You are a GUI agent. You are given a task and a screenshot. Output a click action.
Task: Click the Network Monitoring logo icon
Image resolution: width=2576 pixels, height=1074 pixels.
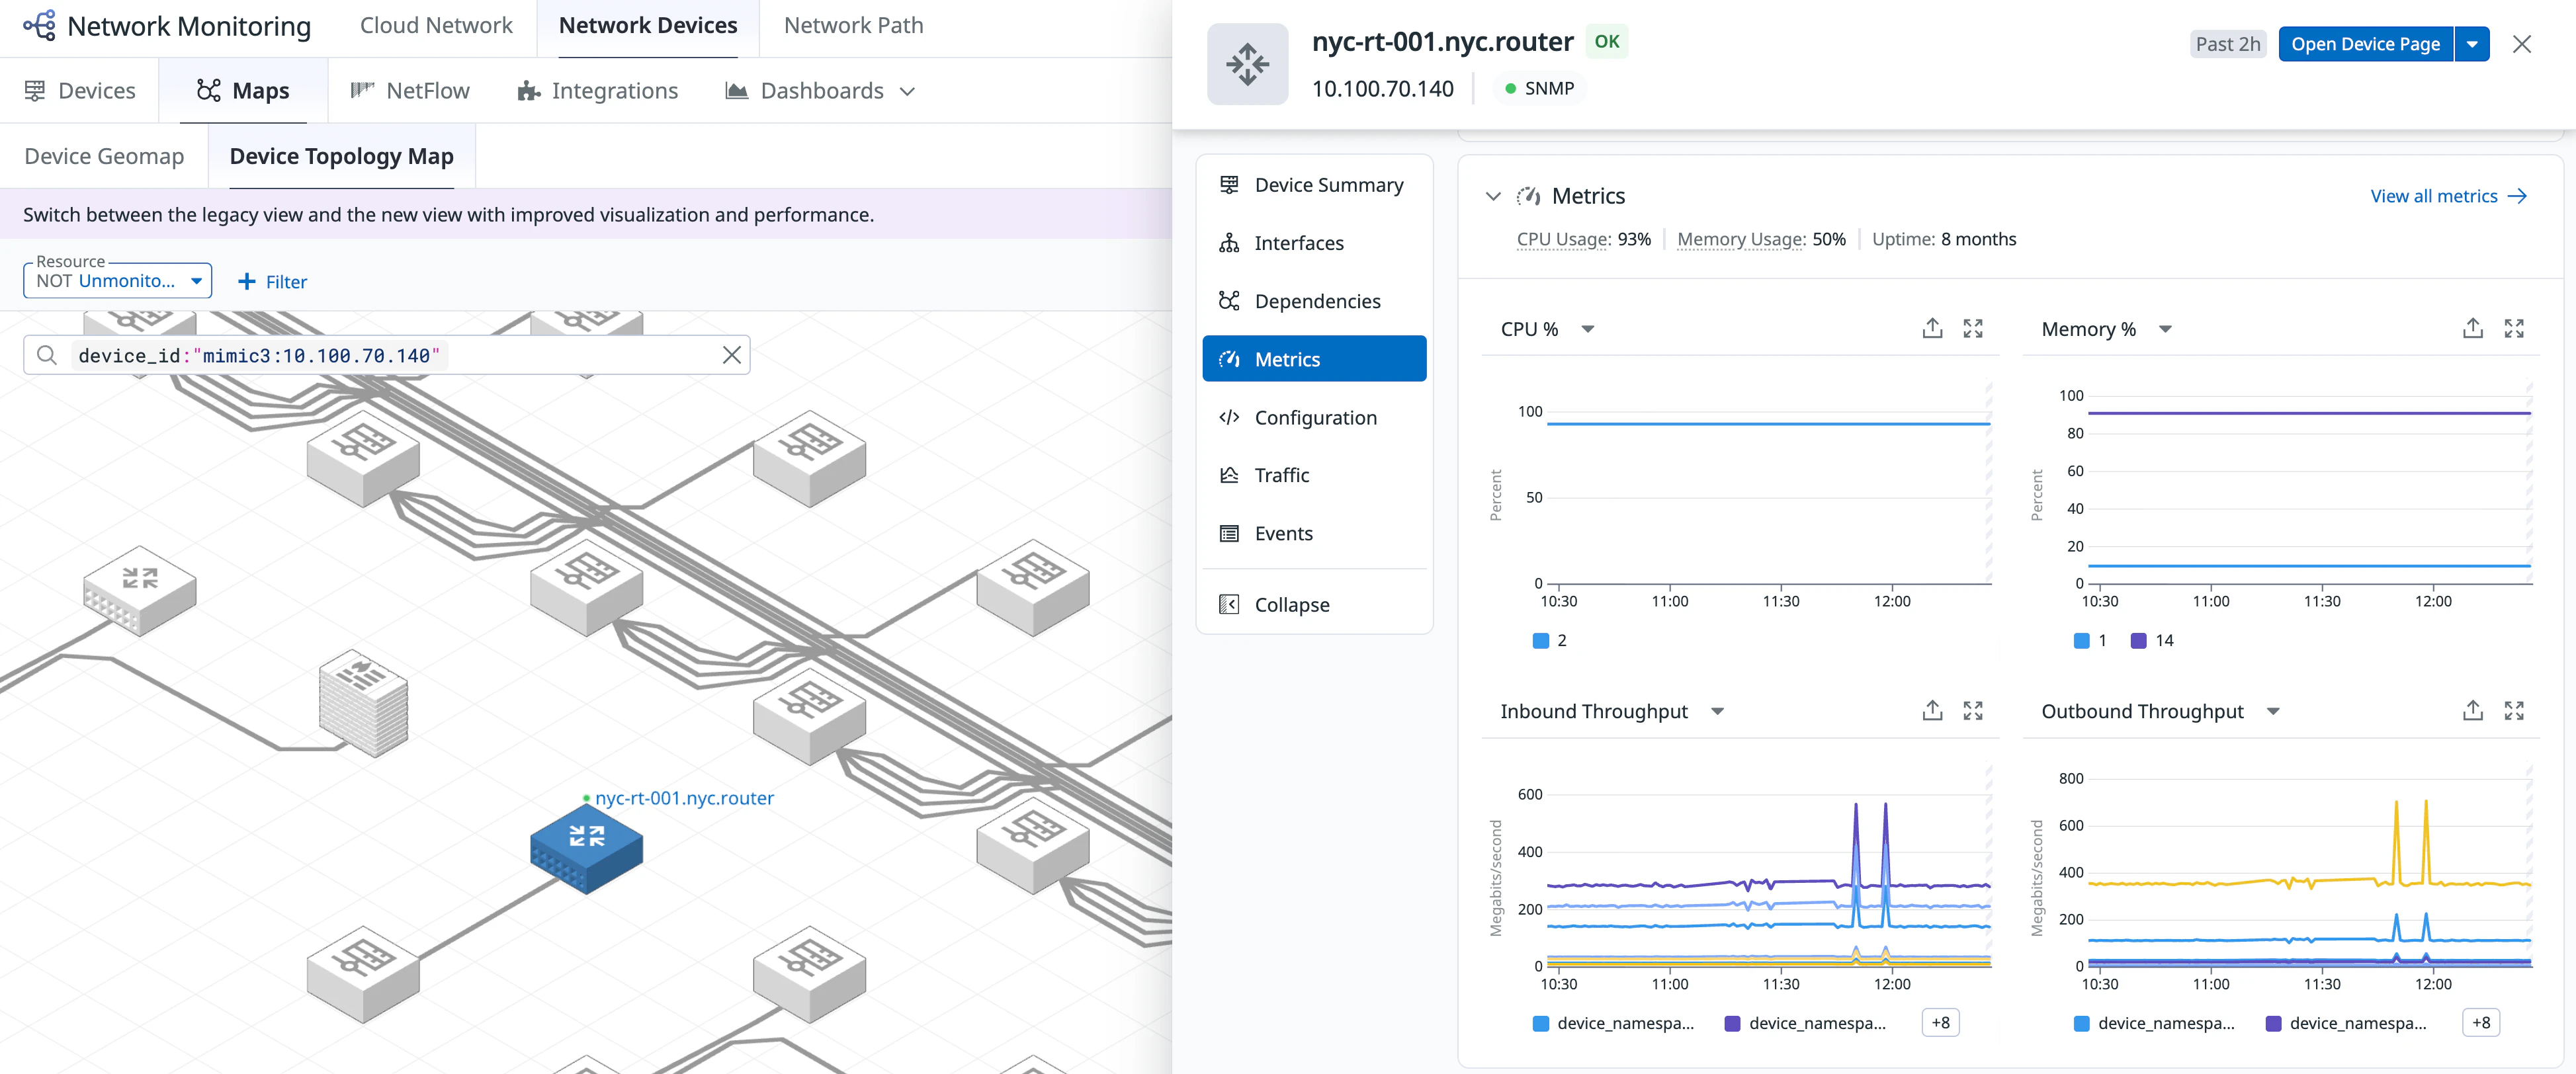[x=39, y=26]
